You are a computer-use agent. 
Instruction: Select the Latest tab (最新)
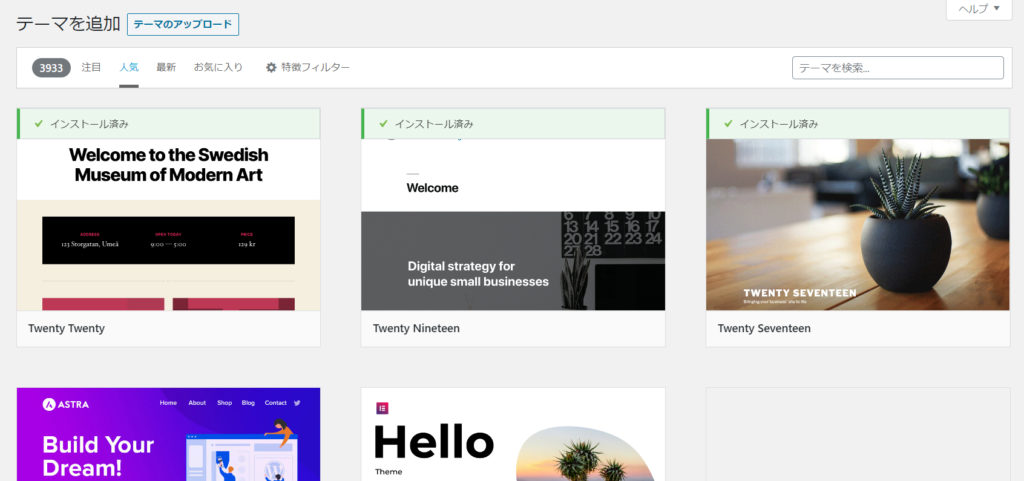[x=166, y=67]
